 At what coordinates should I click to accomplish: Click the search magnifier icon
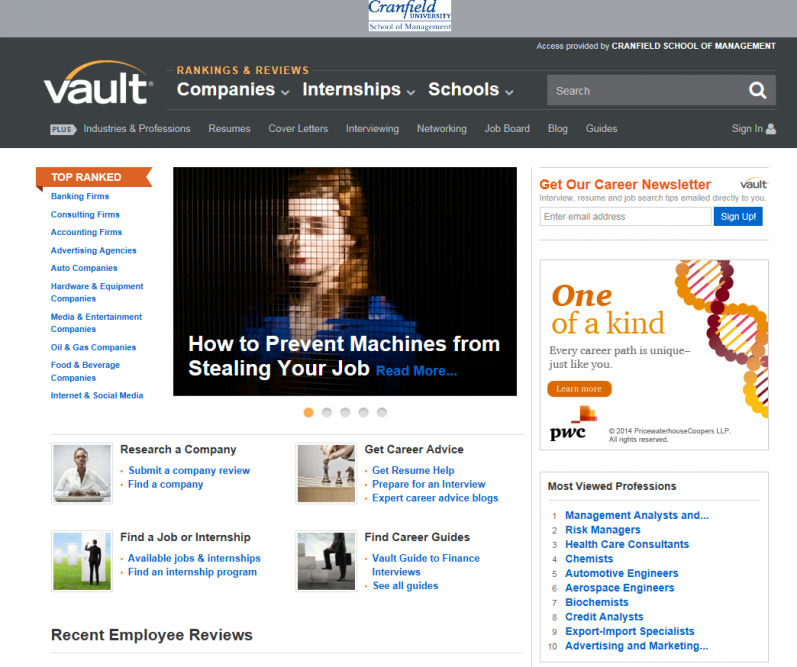tap(757, 91)
